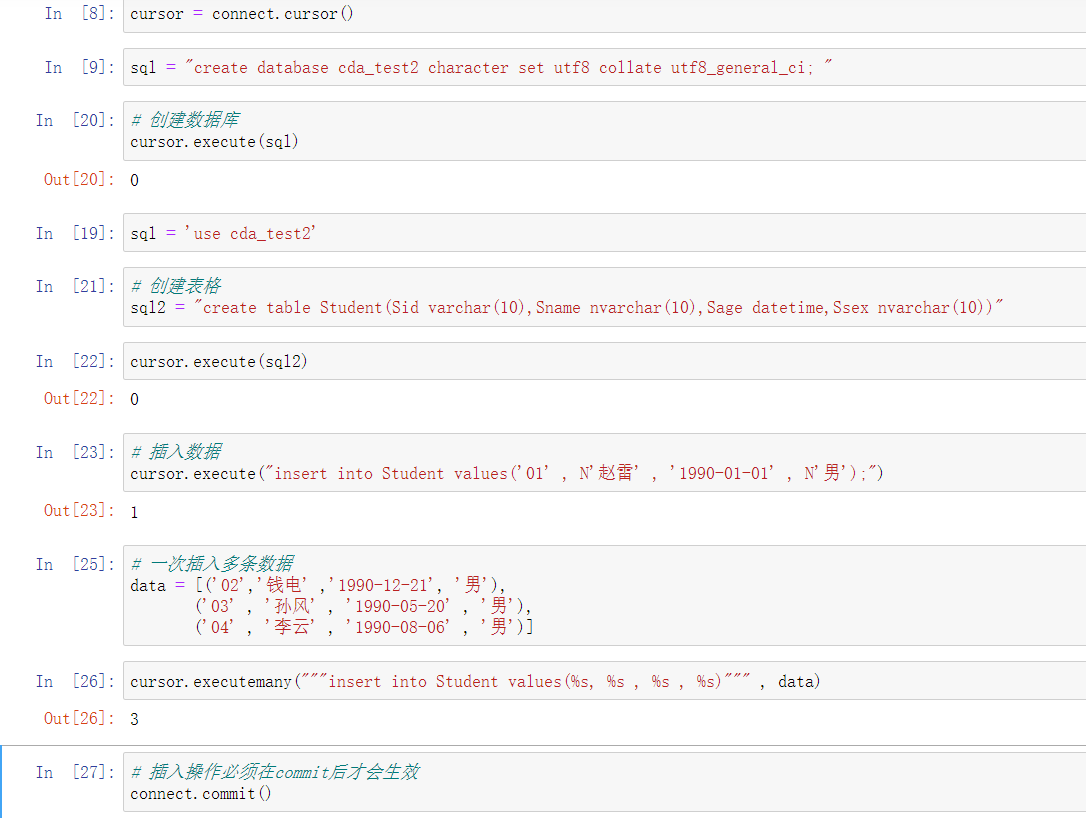Click the data list definition cell
This screenshot has width=1086, height=818.
(x=600, y=595)
